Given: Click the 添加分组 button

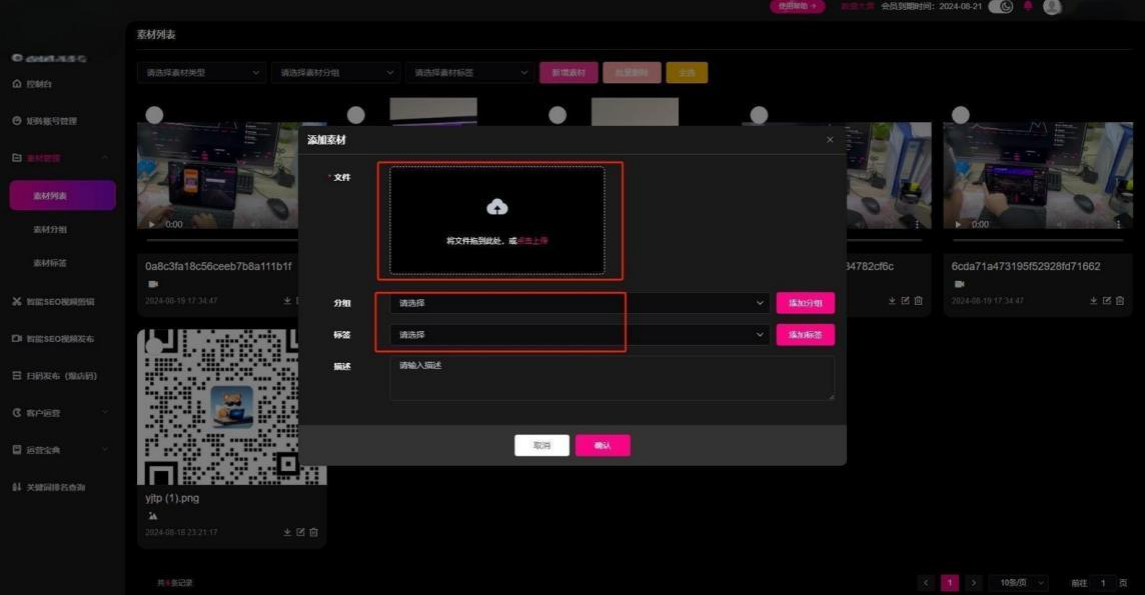Looking at the screenshot, I should 805,303.
